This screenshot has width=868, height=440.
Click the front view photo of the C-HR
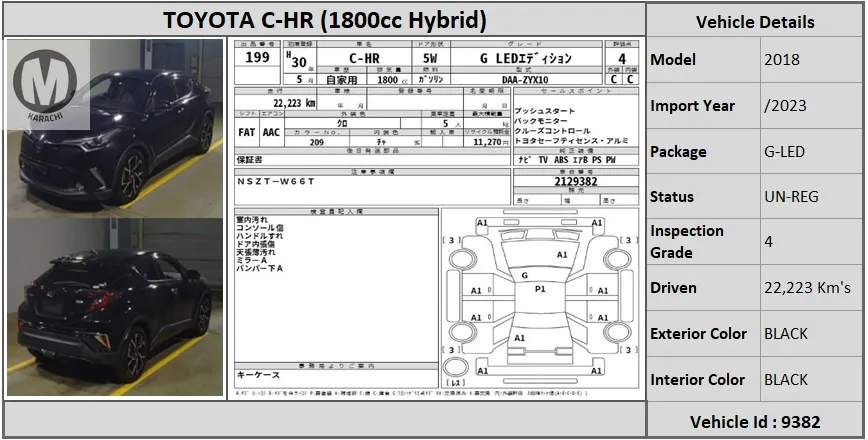[x=115, y=128]
